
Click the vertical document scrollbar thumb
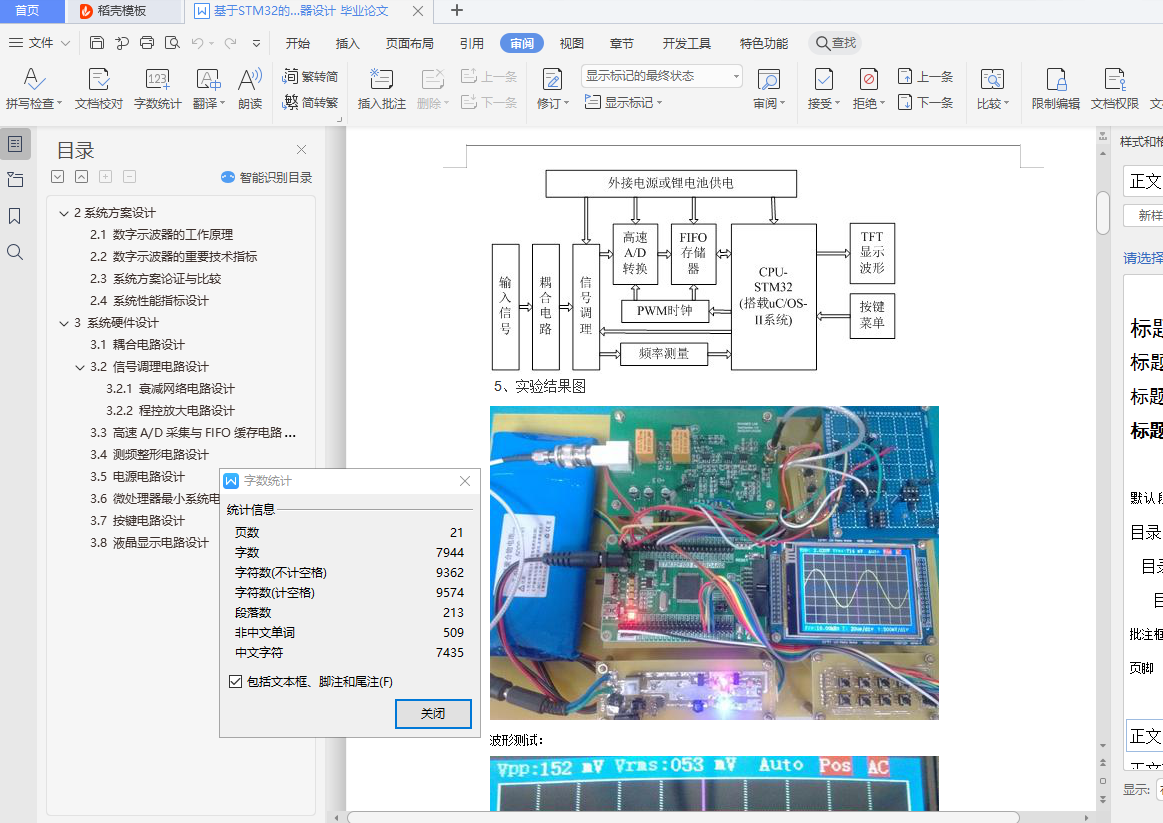coord(1103,213)
